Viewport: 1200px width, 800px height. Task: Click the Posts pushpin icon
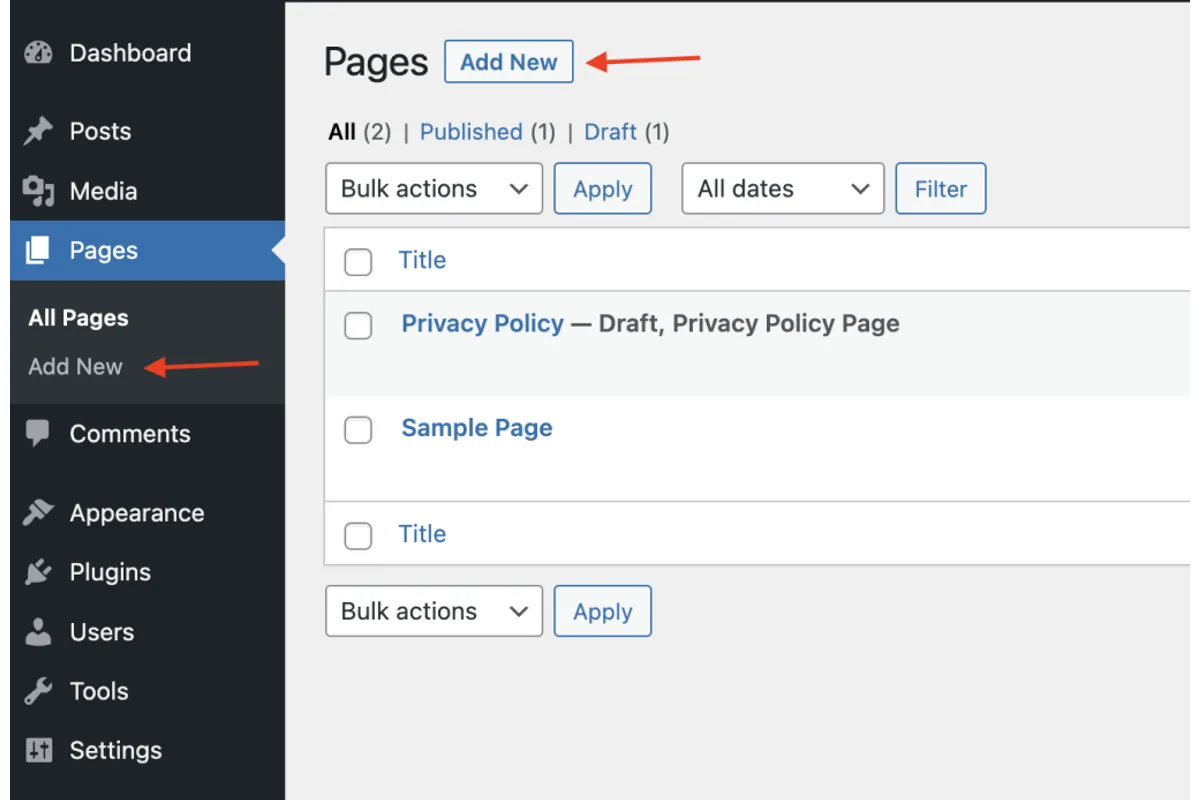point(38,131)
